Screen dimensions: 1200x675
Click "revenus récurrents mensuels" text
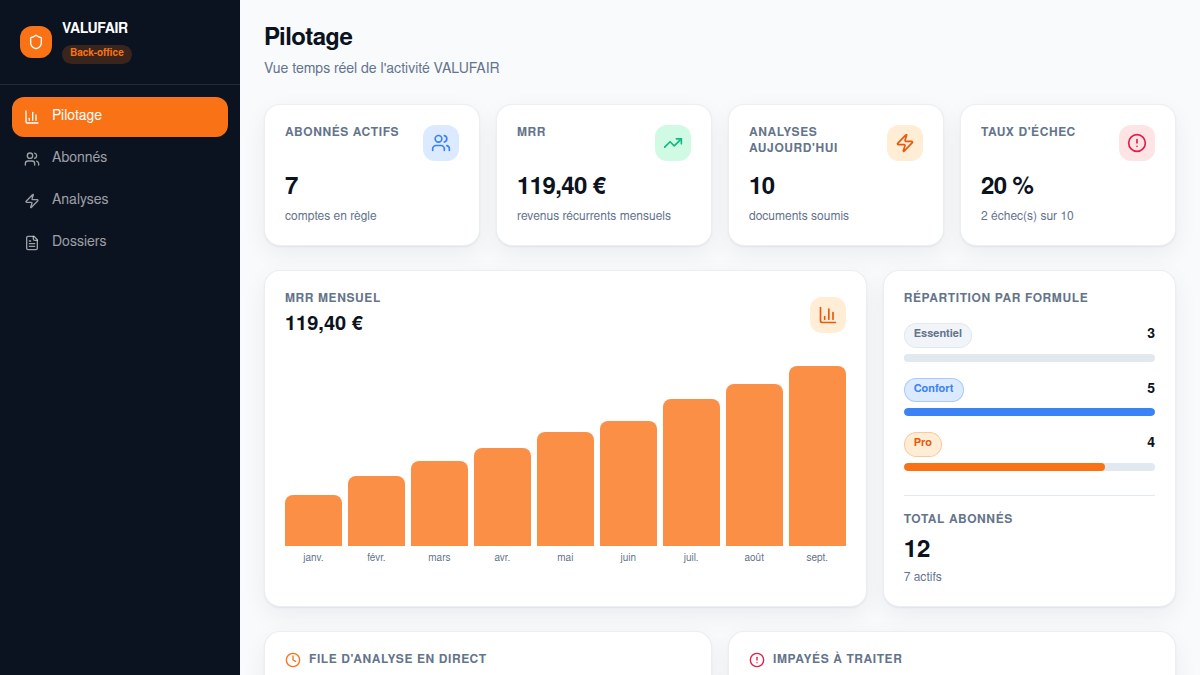pos(594,216)
